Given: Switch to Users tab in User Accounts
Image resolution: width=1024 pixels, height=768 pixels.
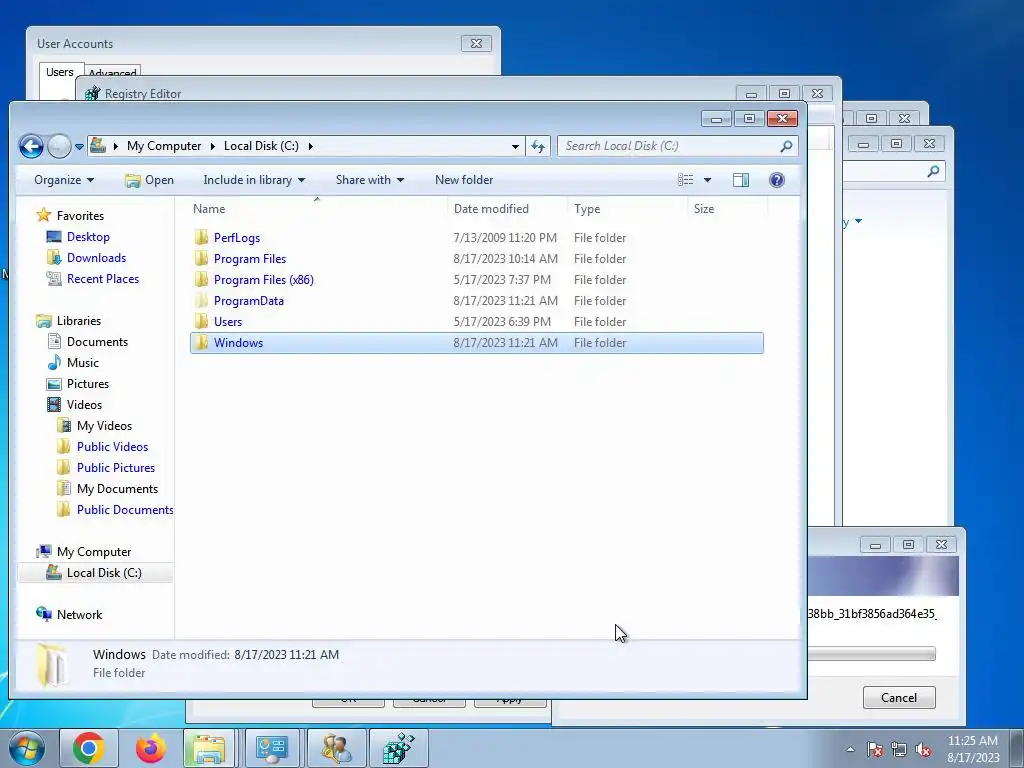Looking at the screenshot, I should click(59, 72).
